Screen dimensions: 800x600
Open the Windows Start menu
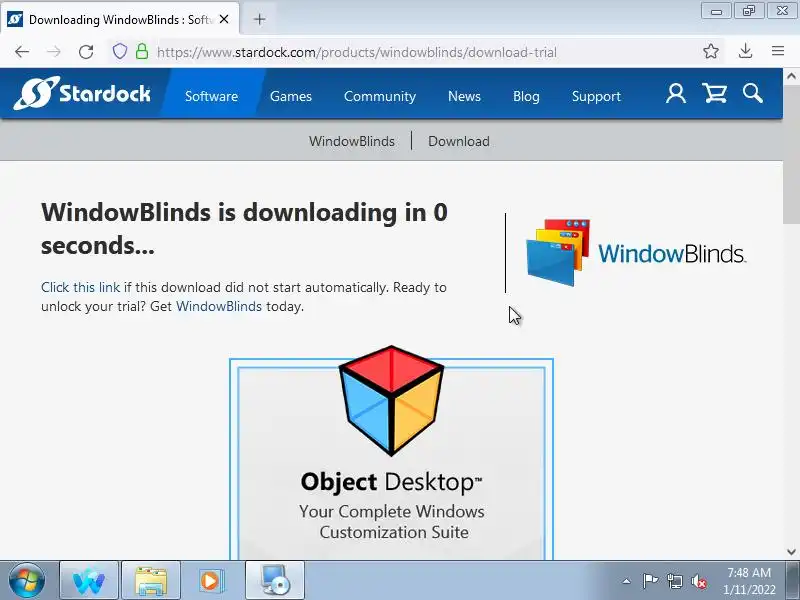point(27,581)
